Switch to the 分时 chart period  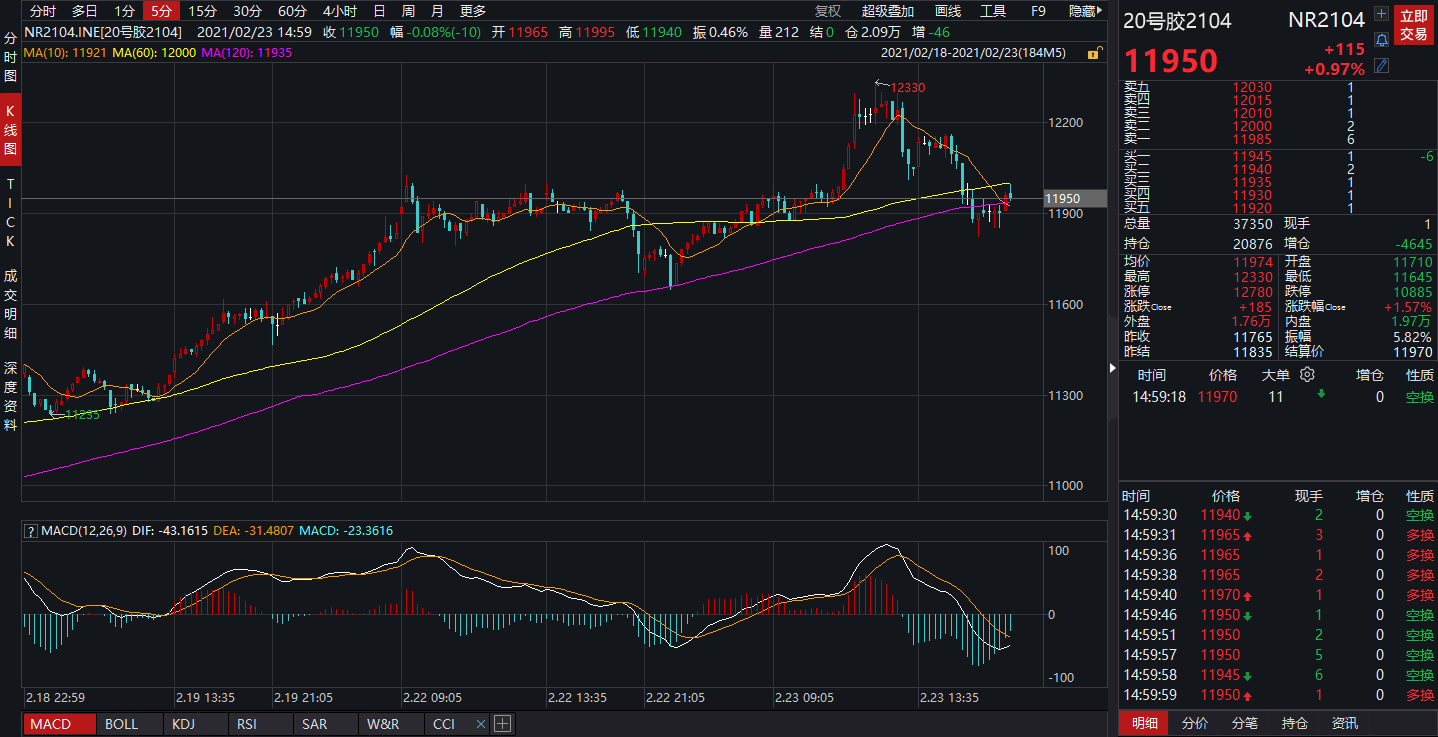42,11
